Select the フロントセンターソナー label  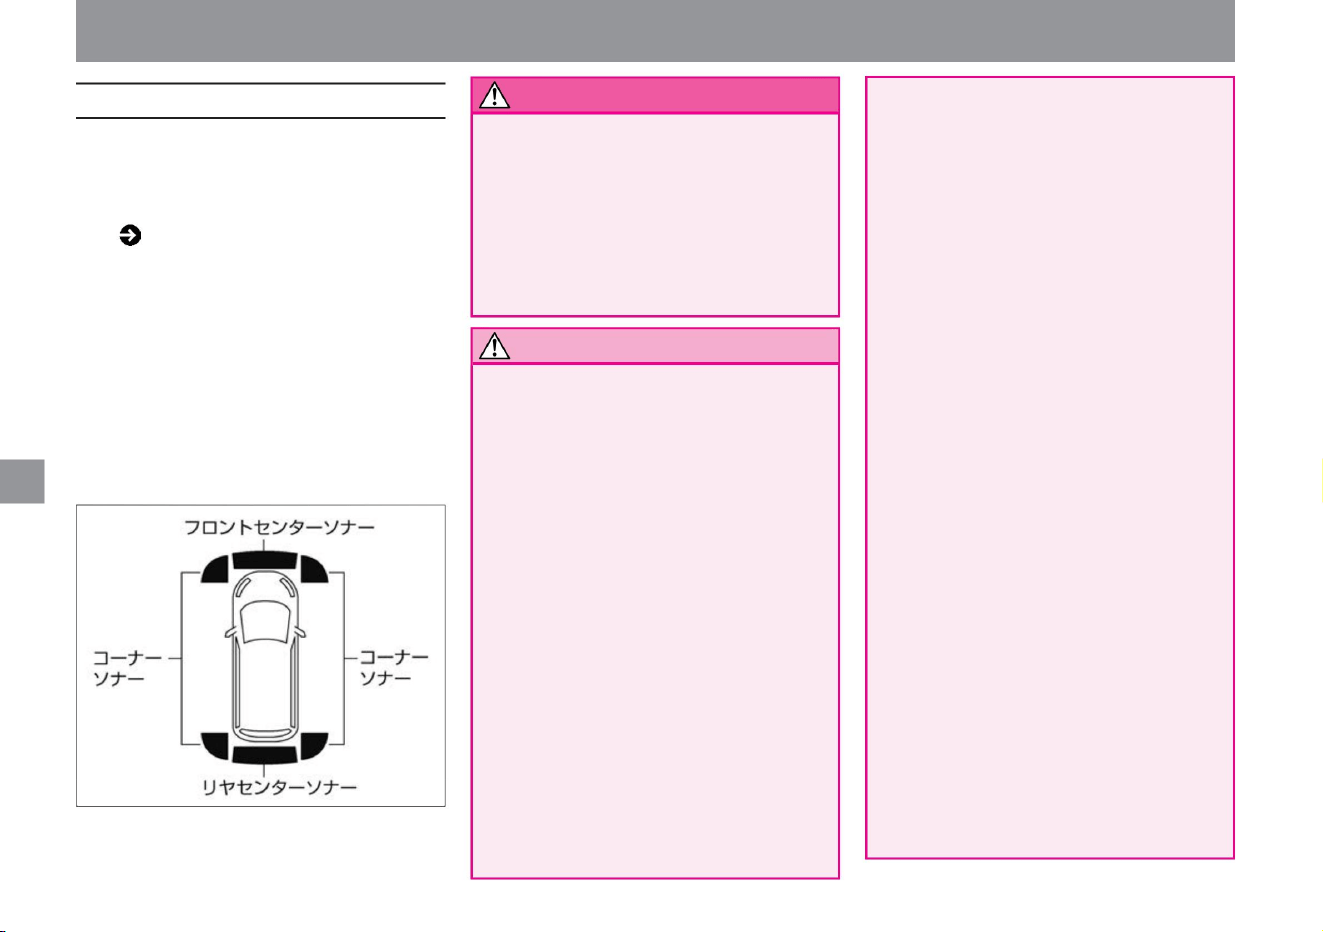click(x=279, y=526)
